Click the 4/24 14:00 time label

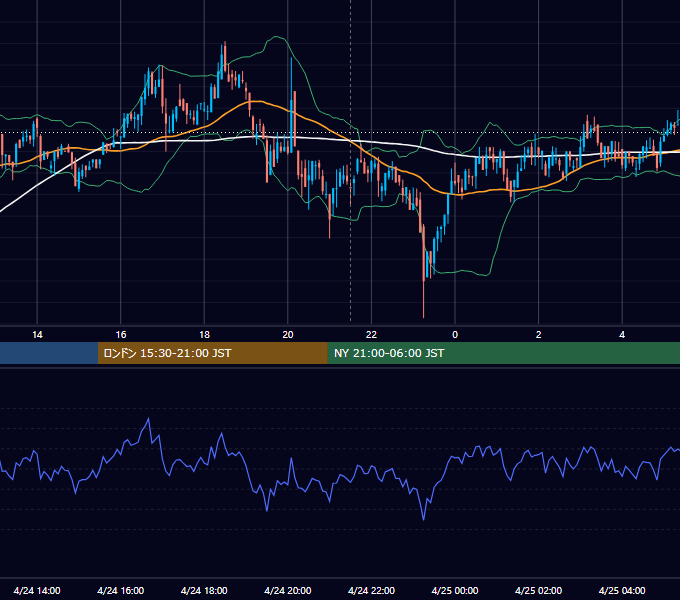37,590
